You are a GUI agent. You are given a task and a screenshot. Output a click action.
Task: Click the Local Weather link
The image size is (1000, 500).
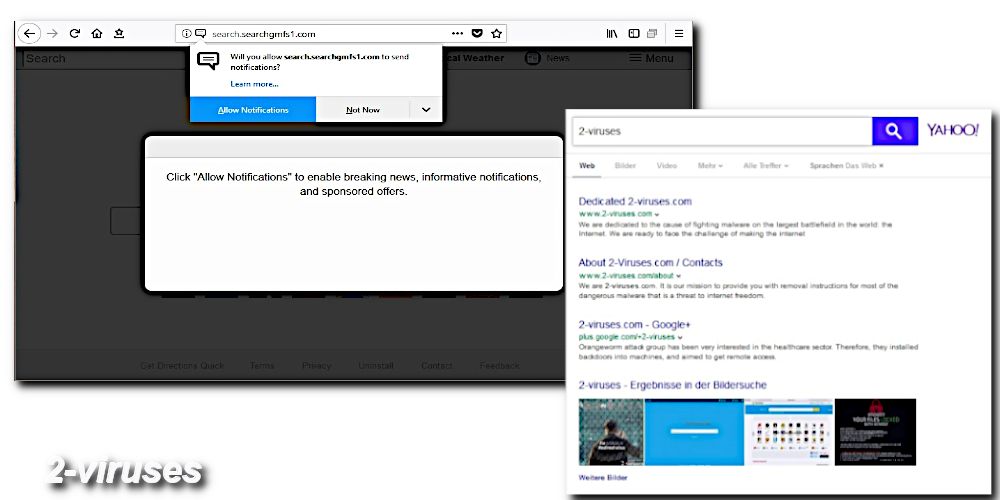click(x=473, y=58)
